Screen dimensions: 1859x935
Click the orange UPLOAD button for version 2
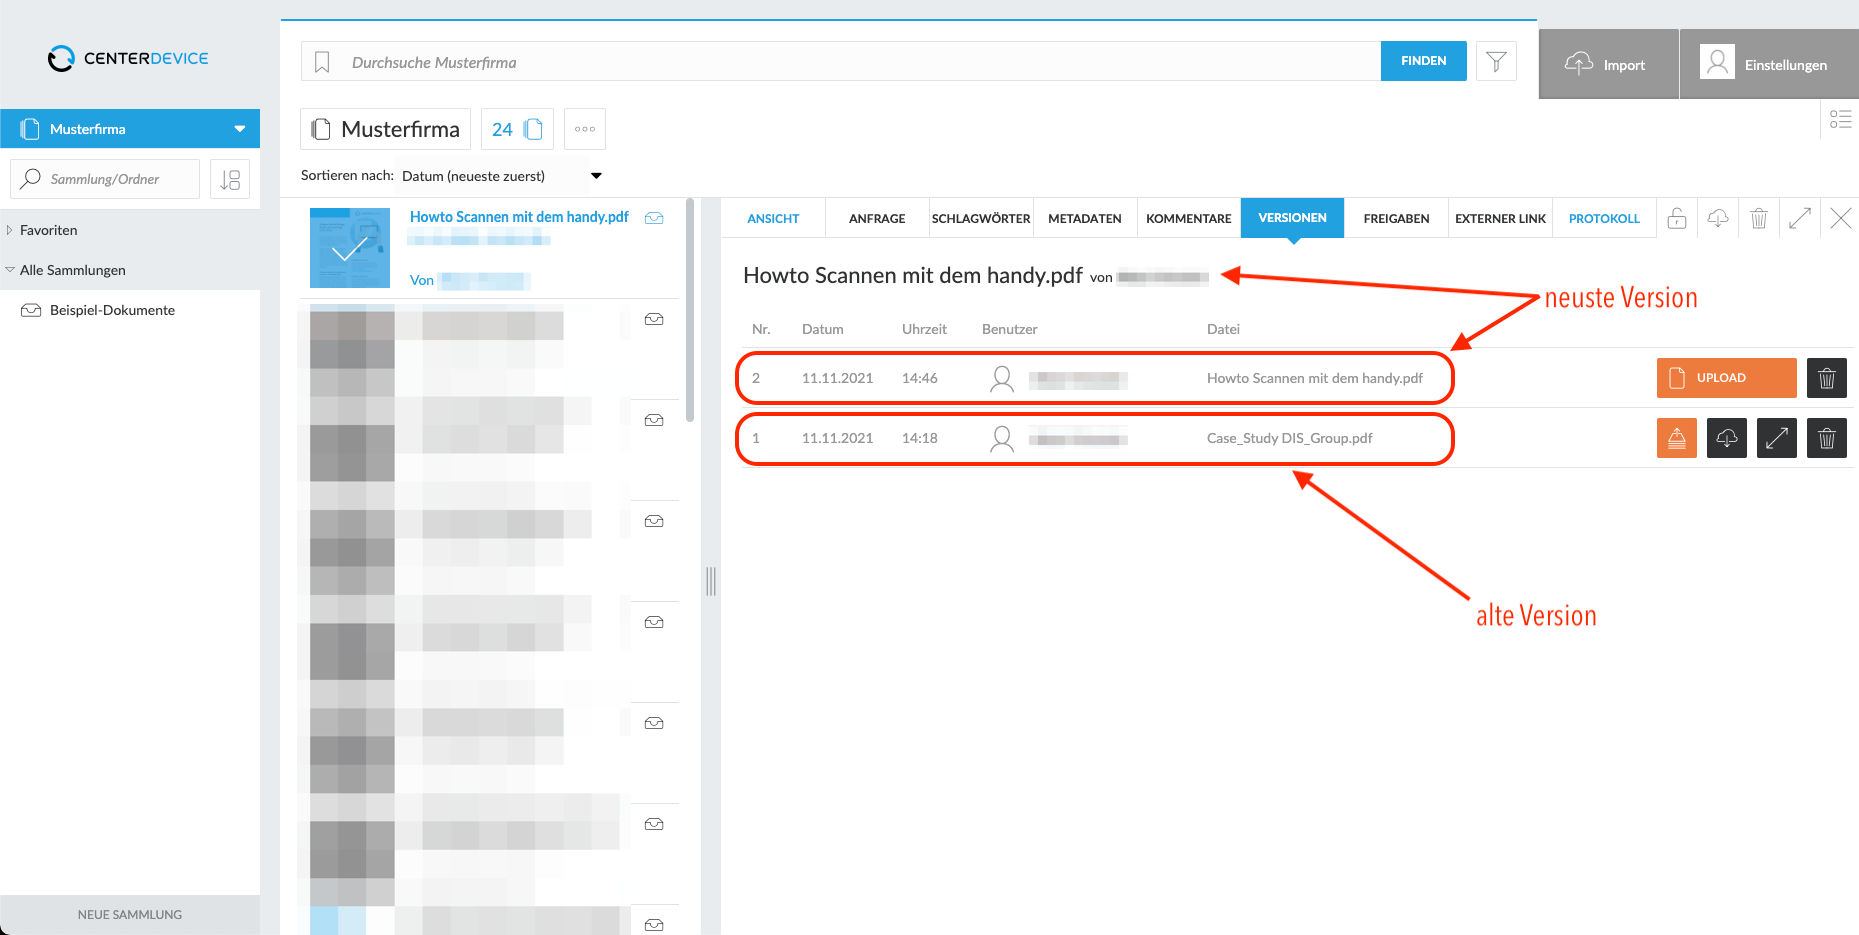click(1726, 378)
